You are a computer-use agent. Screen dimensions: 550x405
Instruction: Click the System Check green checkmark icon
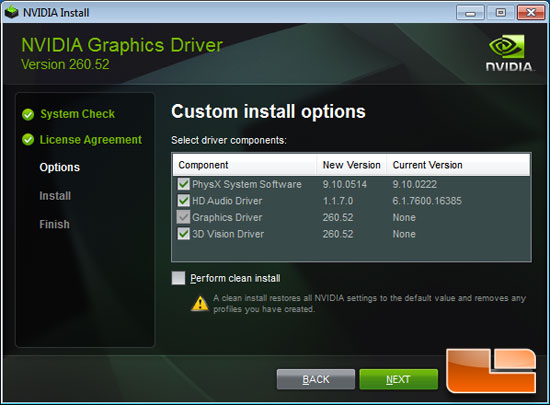[x=28, y=114]
